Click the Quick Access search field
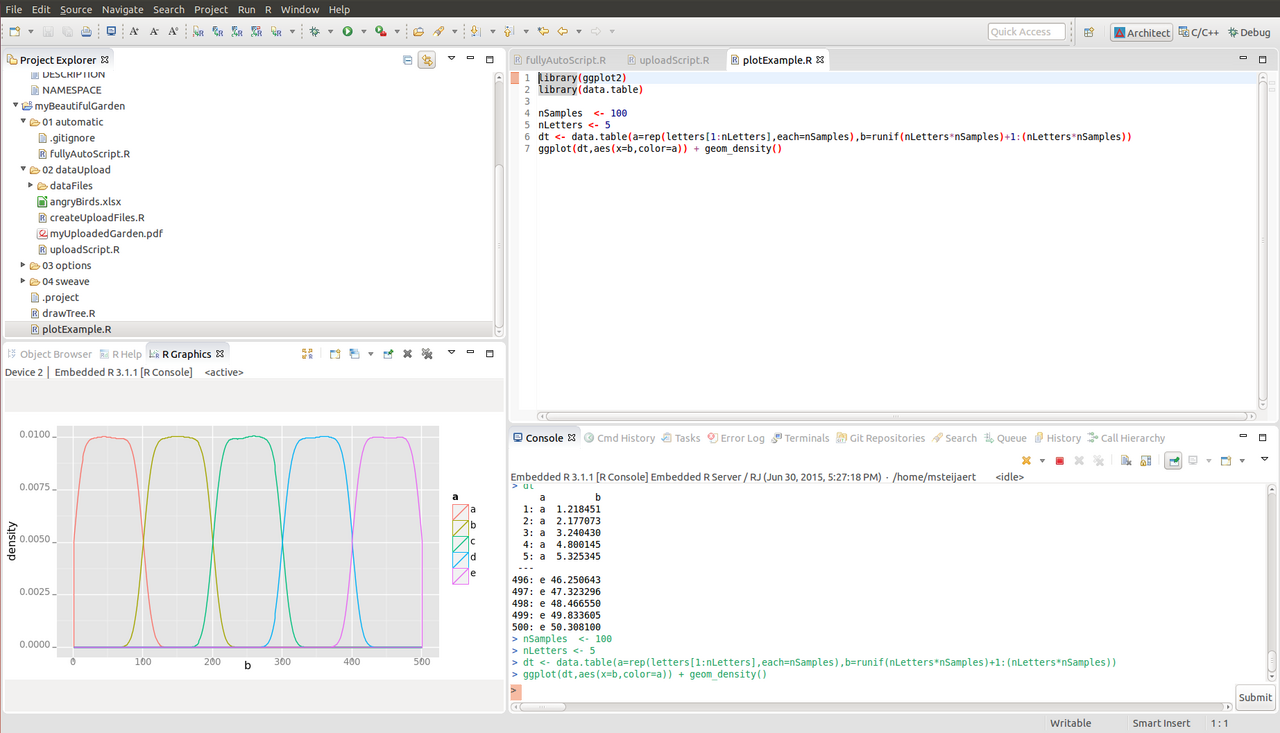Viewport: 1280px width, 733px height. pos(1026,32)
